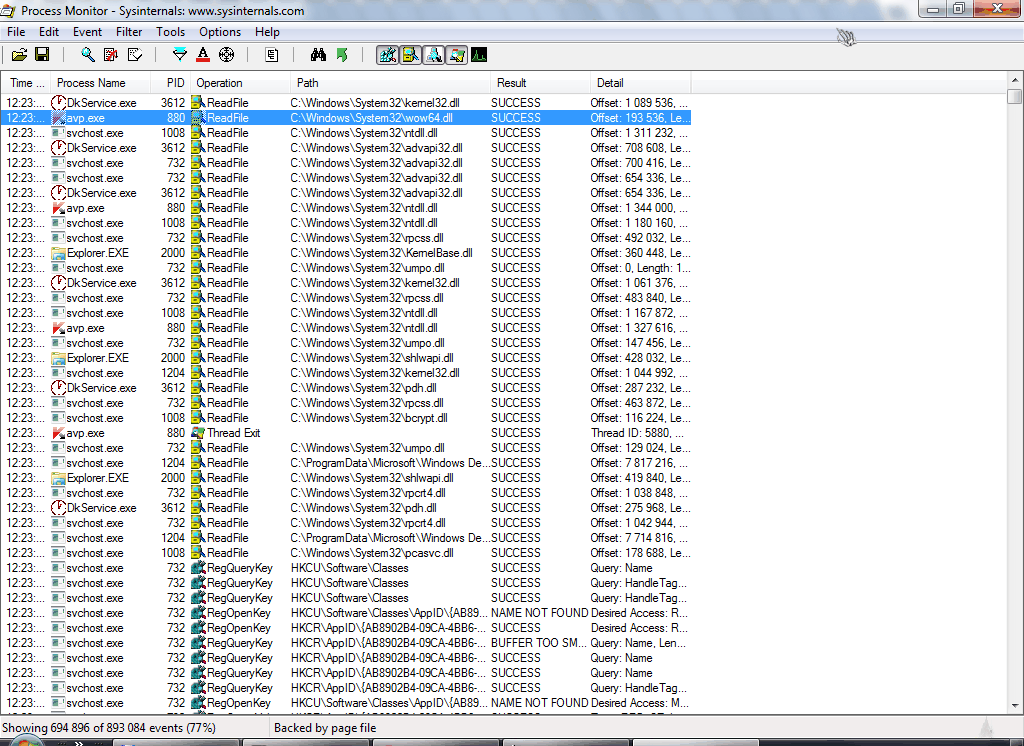Viewport: 1024px width, 746px height.
Task: Click the Time column header
Action: tap(26, 83)
